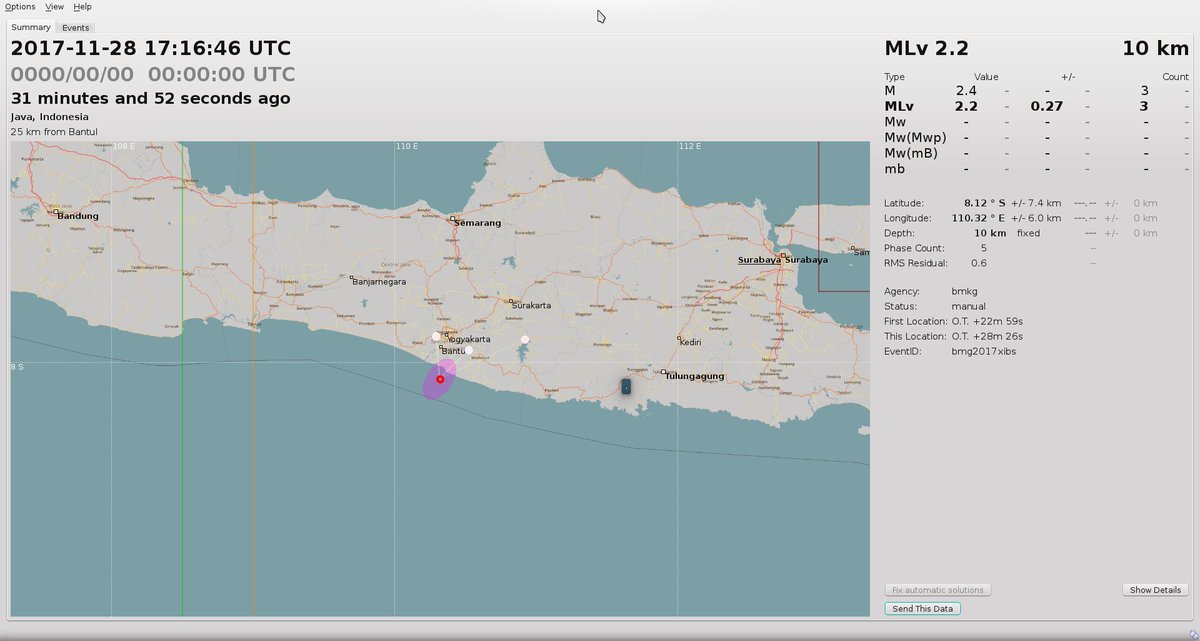Click the Yogyakarta city label on map
This screenshot has width=1200, height=641.
click(467, 339)
